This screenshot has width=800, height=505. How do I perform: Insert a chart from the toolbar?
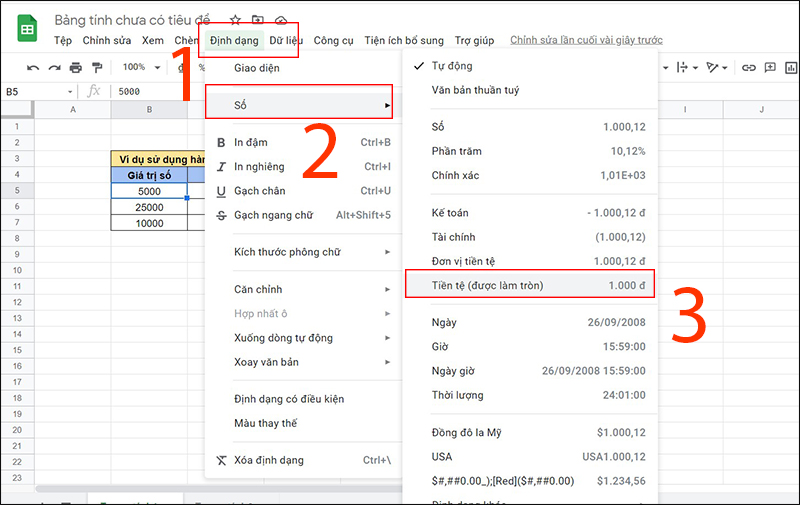click(x=791, y=67)
